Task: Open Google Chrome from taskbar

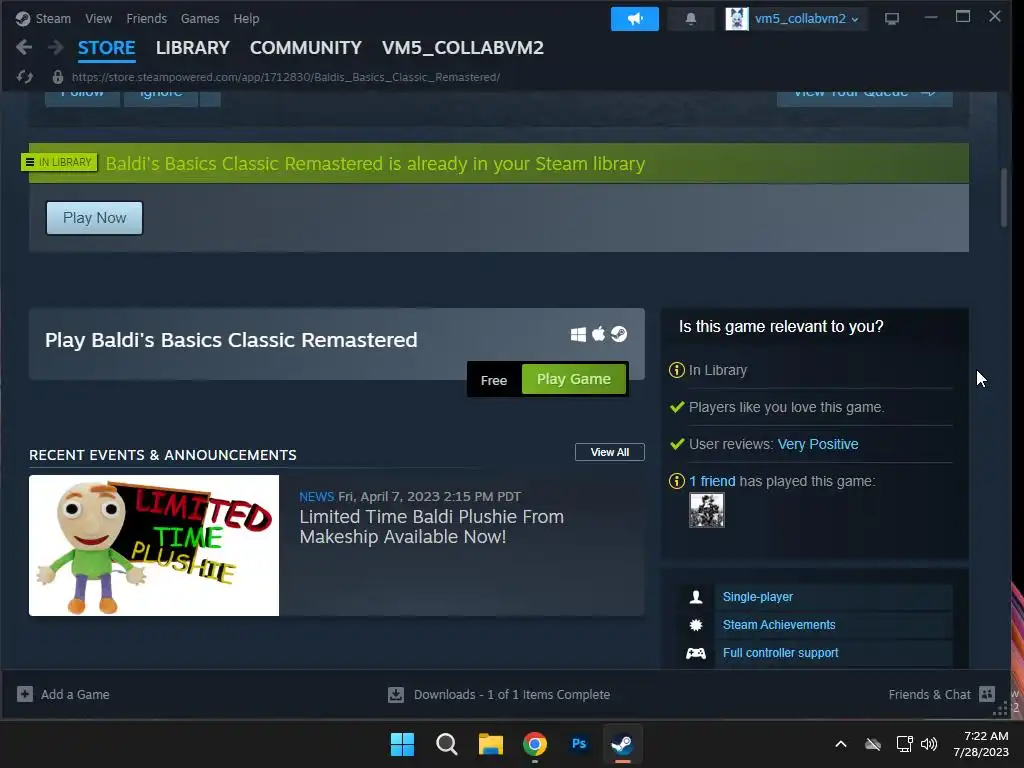Action: (535, 744)
